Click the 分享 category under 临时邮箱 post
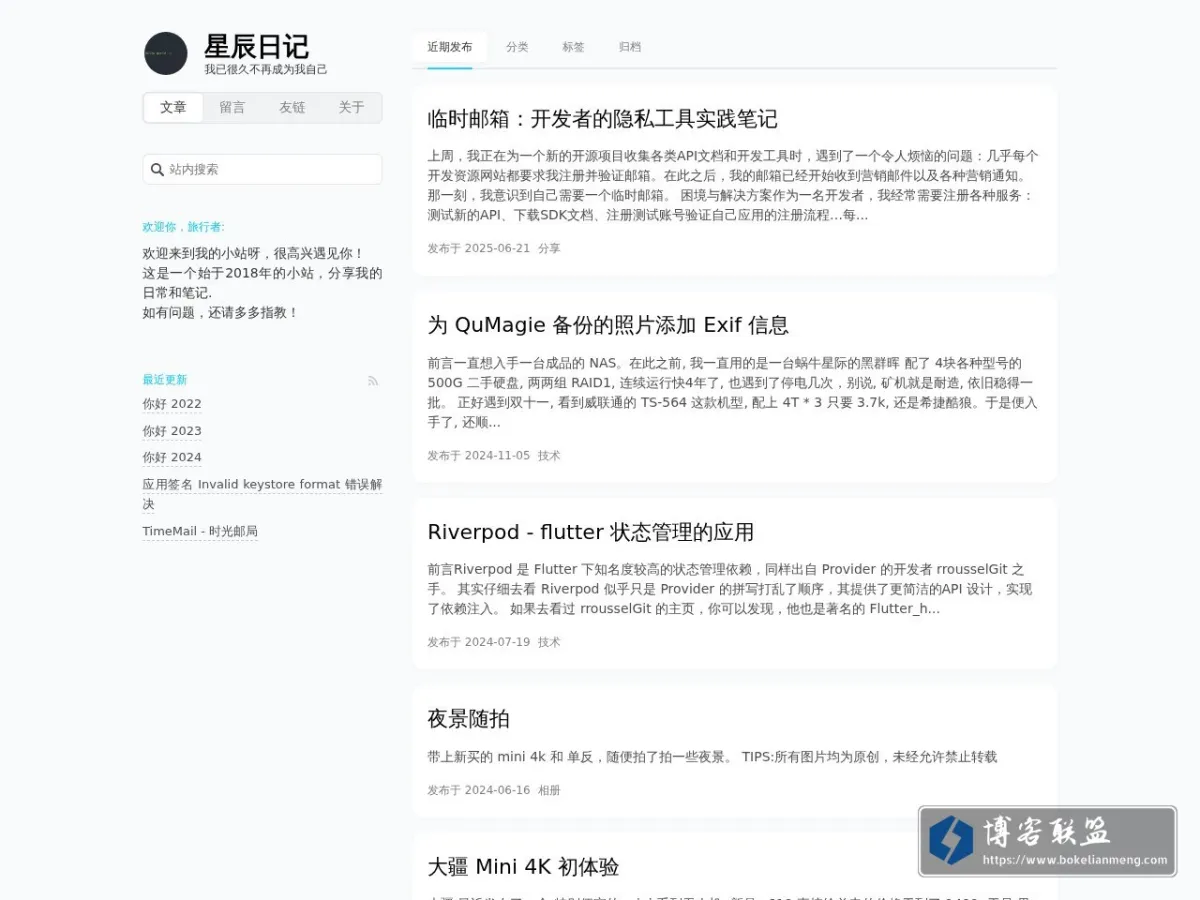This screenshot has height=900, width=1200. point(549,248)
